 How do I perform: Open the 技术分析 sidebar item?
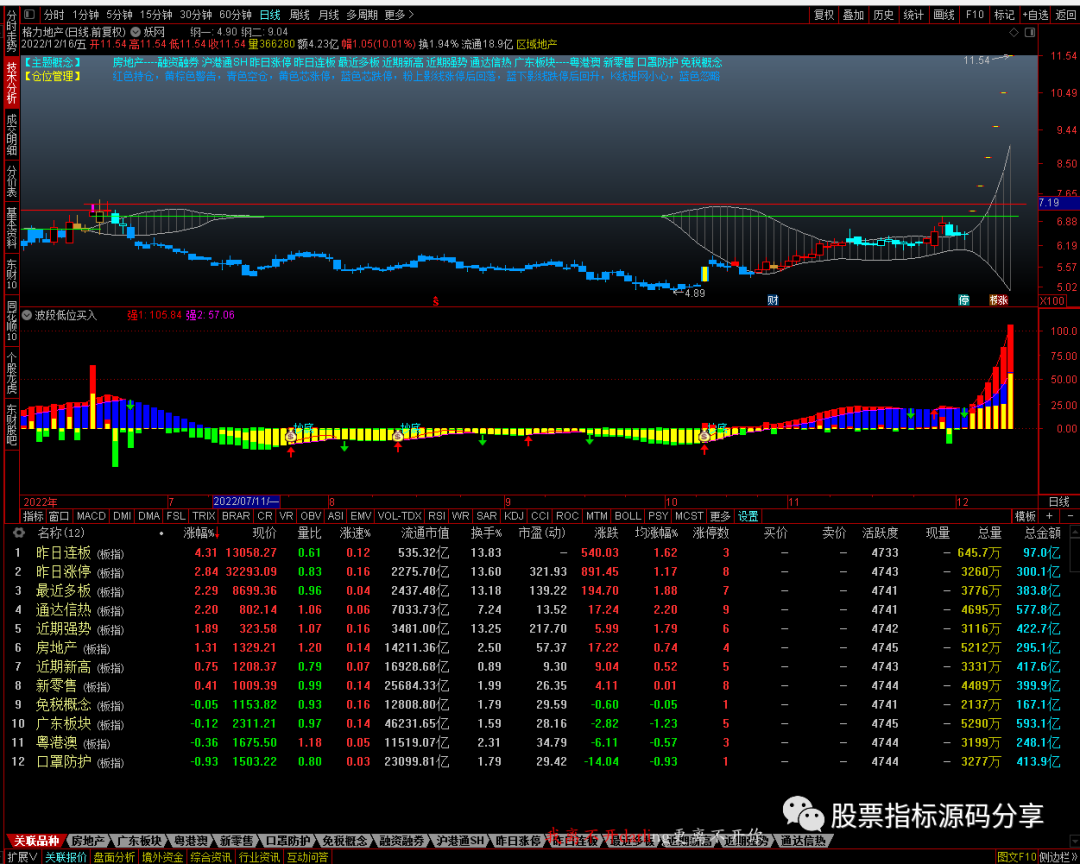12,83
